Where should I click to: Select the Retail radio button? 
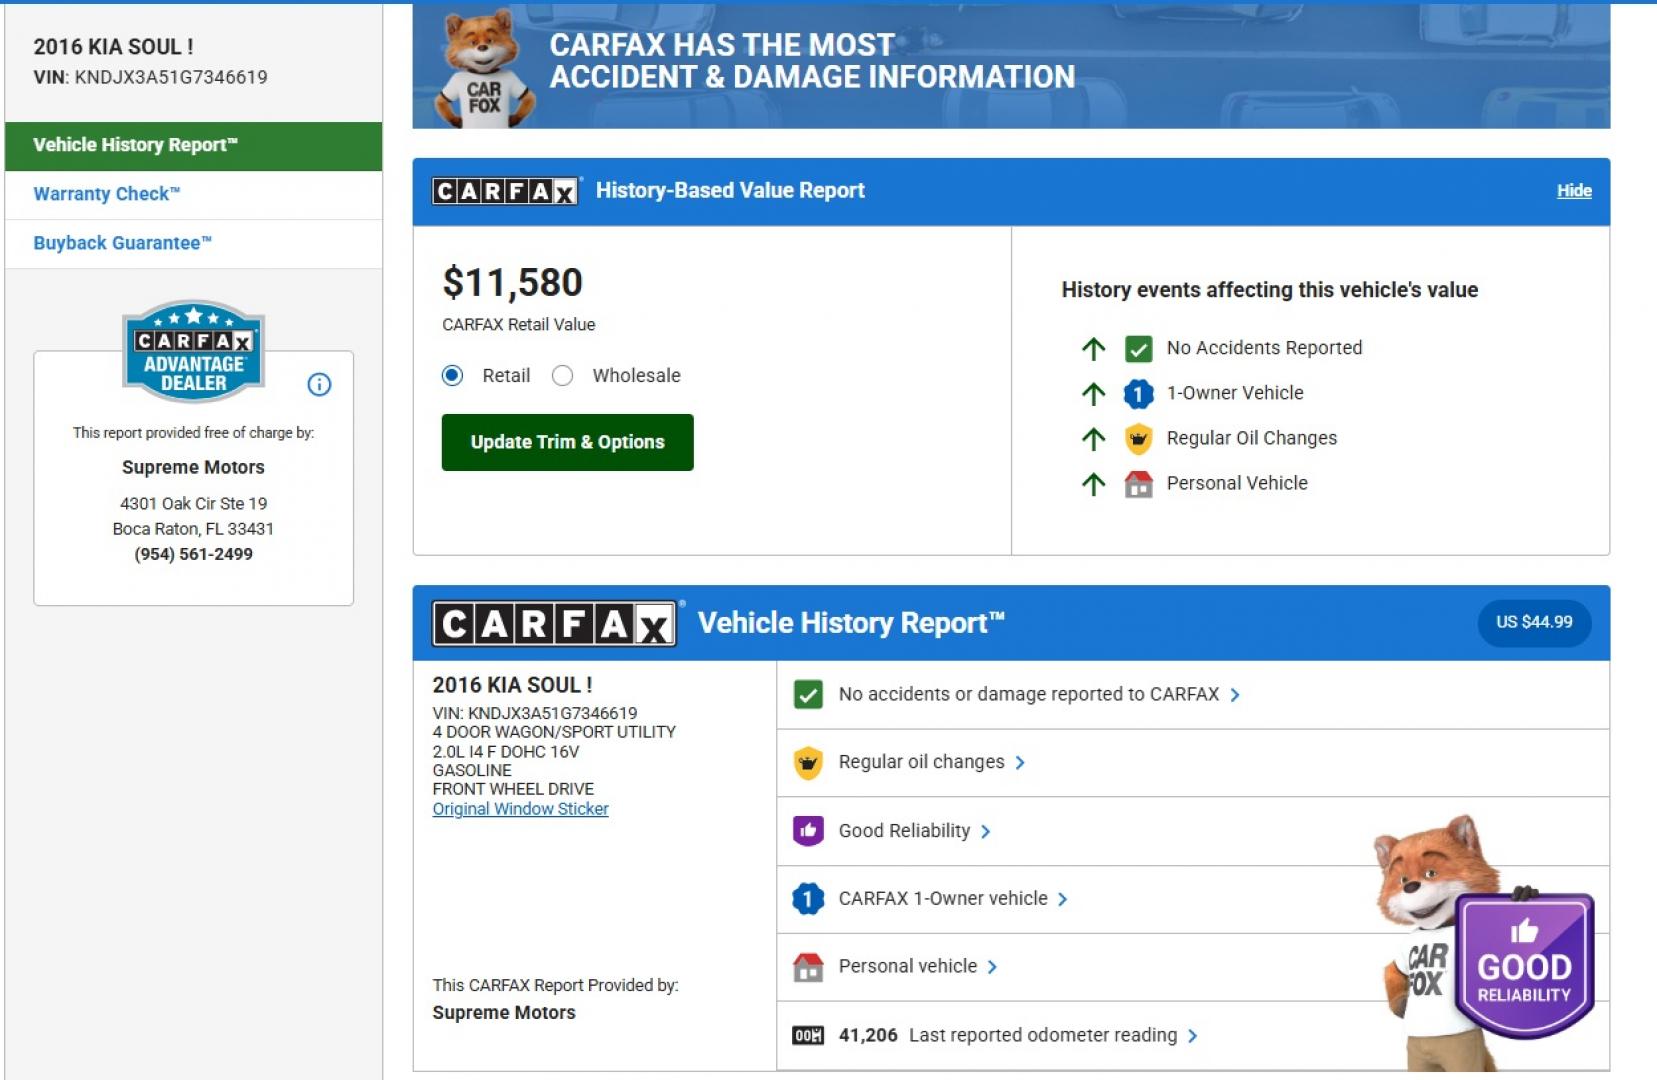click(453, 375)
